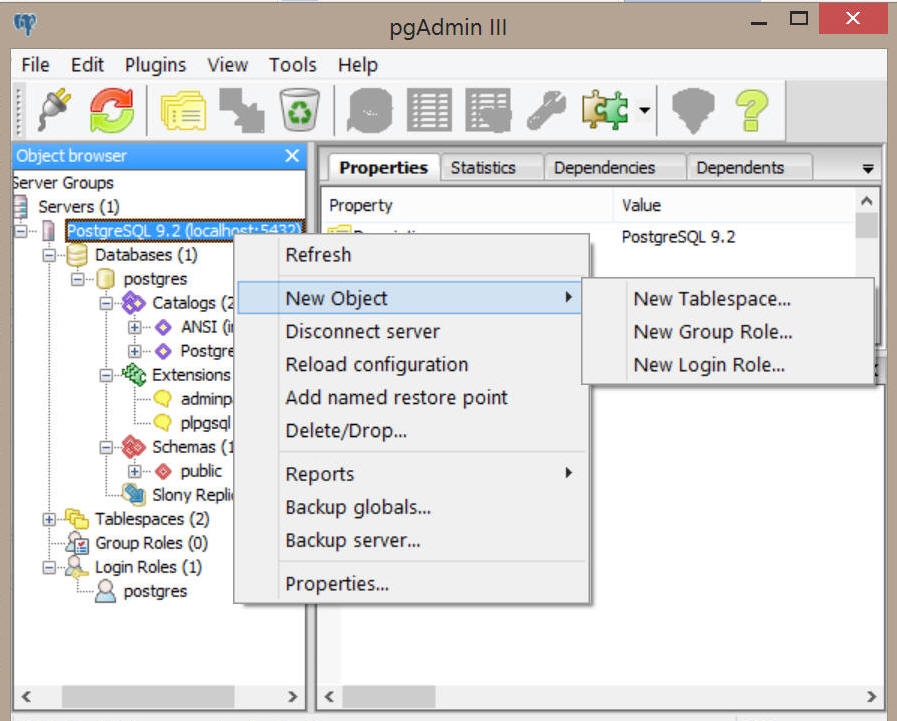Open the File menu
Image resolution: width=897 pixels, height=721 pixels.
click(35, 65)
